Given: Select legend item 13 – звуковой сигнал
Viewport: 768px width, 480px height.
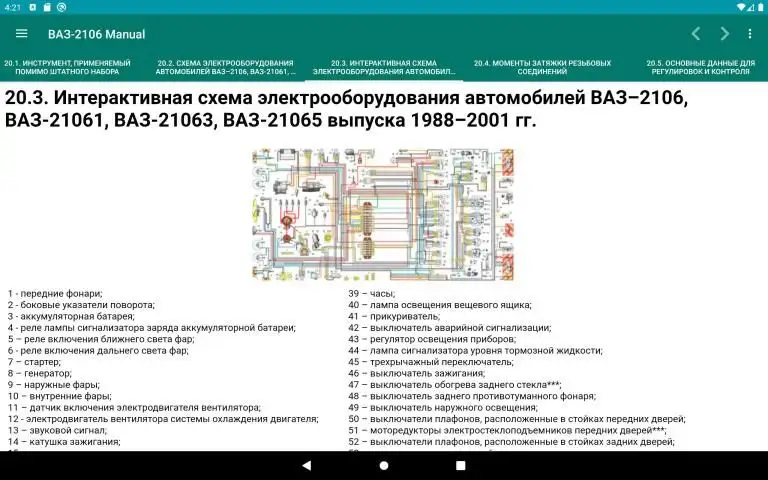Looking at the screenshot, I should [57, 431].
